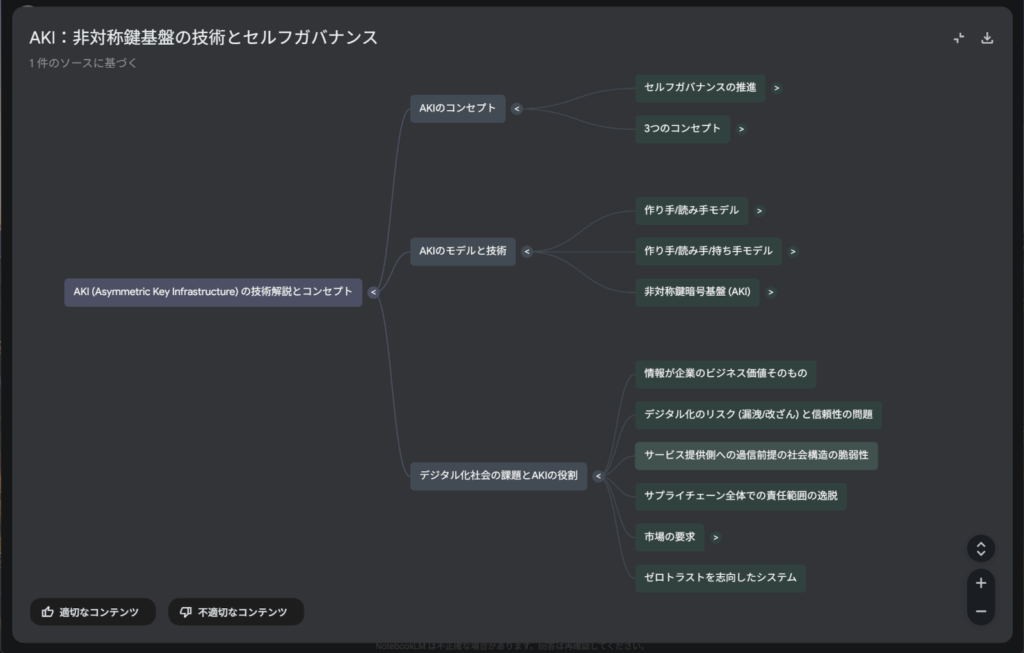Expand the 市場の要求 node arrow
The height and width of the screenshot is (653, 1024).
pos(716,538)
